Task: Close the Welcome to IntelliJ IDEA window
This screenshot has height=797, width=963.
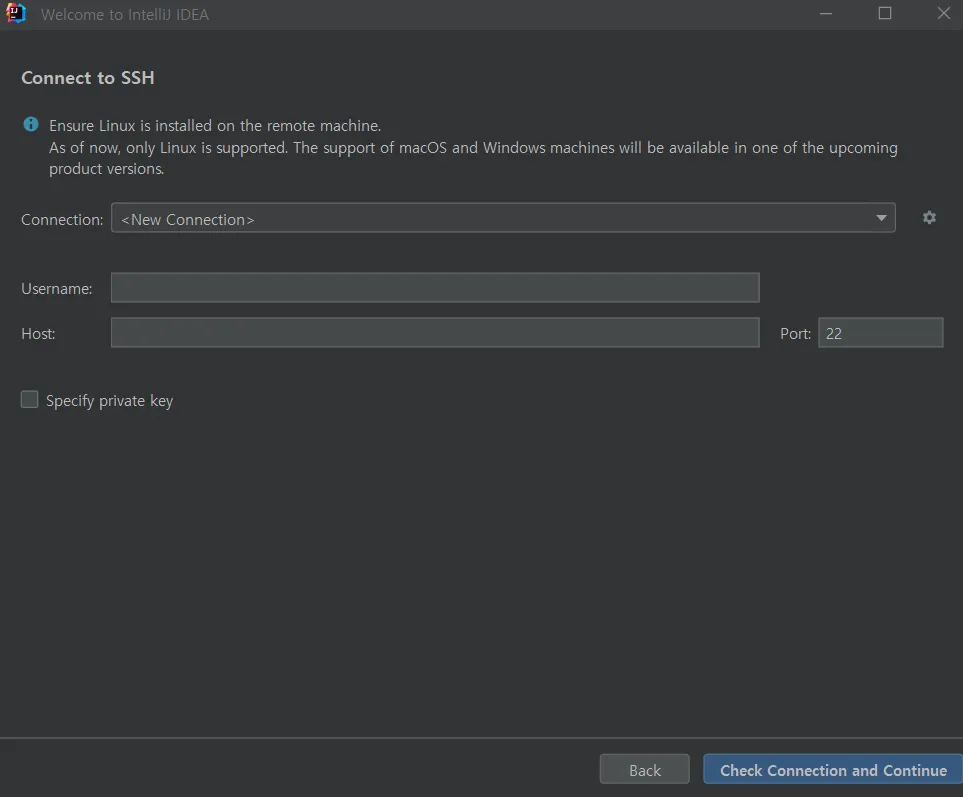Action: coord(944,14)
